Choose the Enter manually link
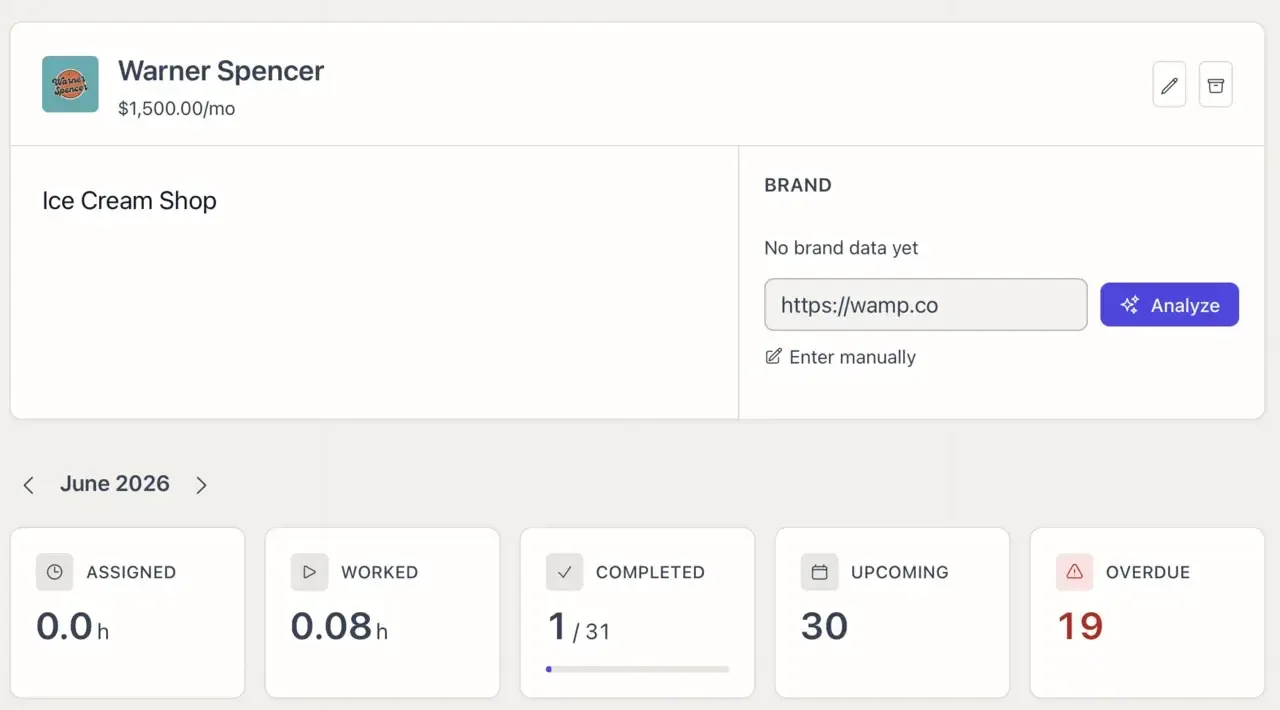Screen dimensions: 1280x710 [x=840, y=357]
